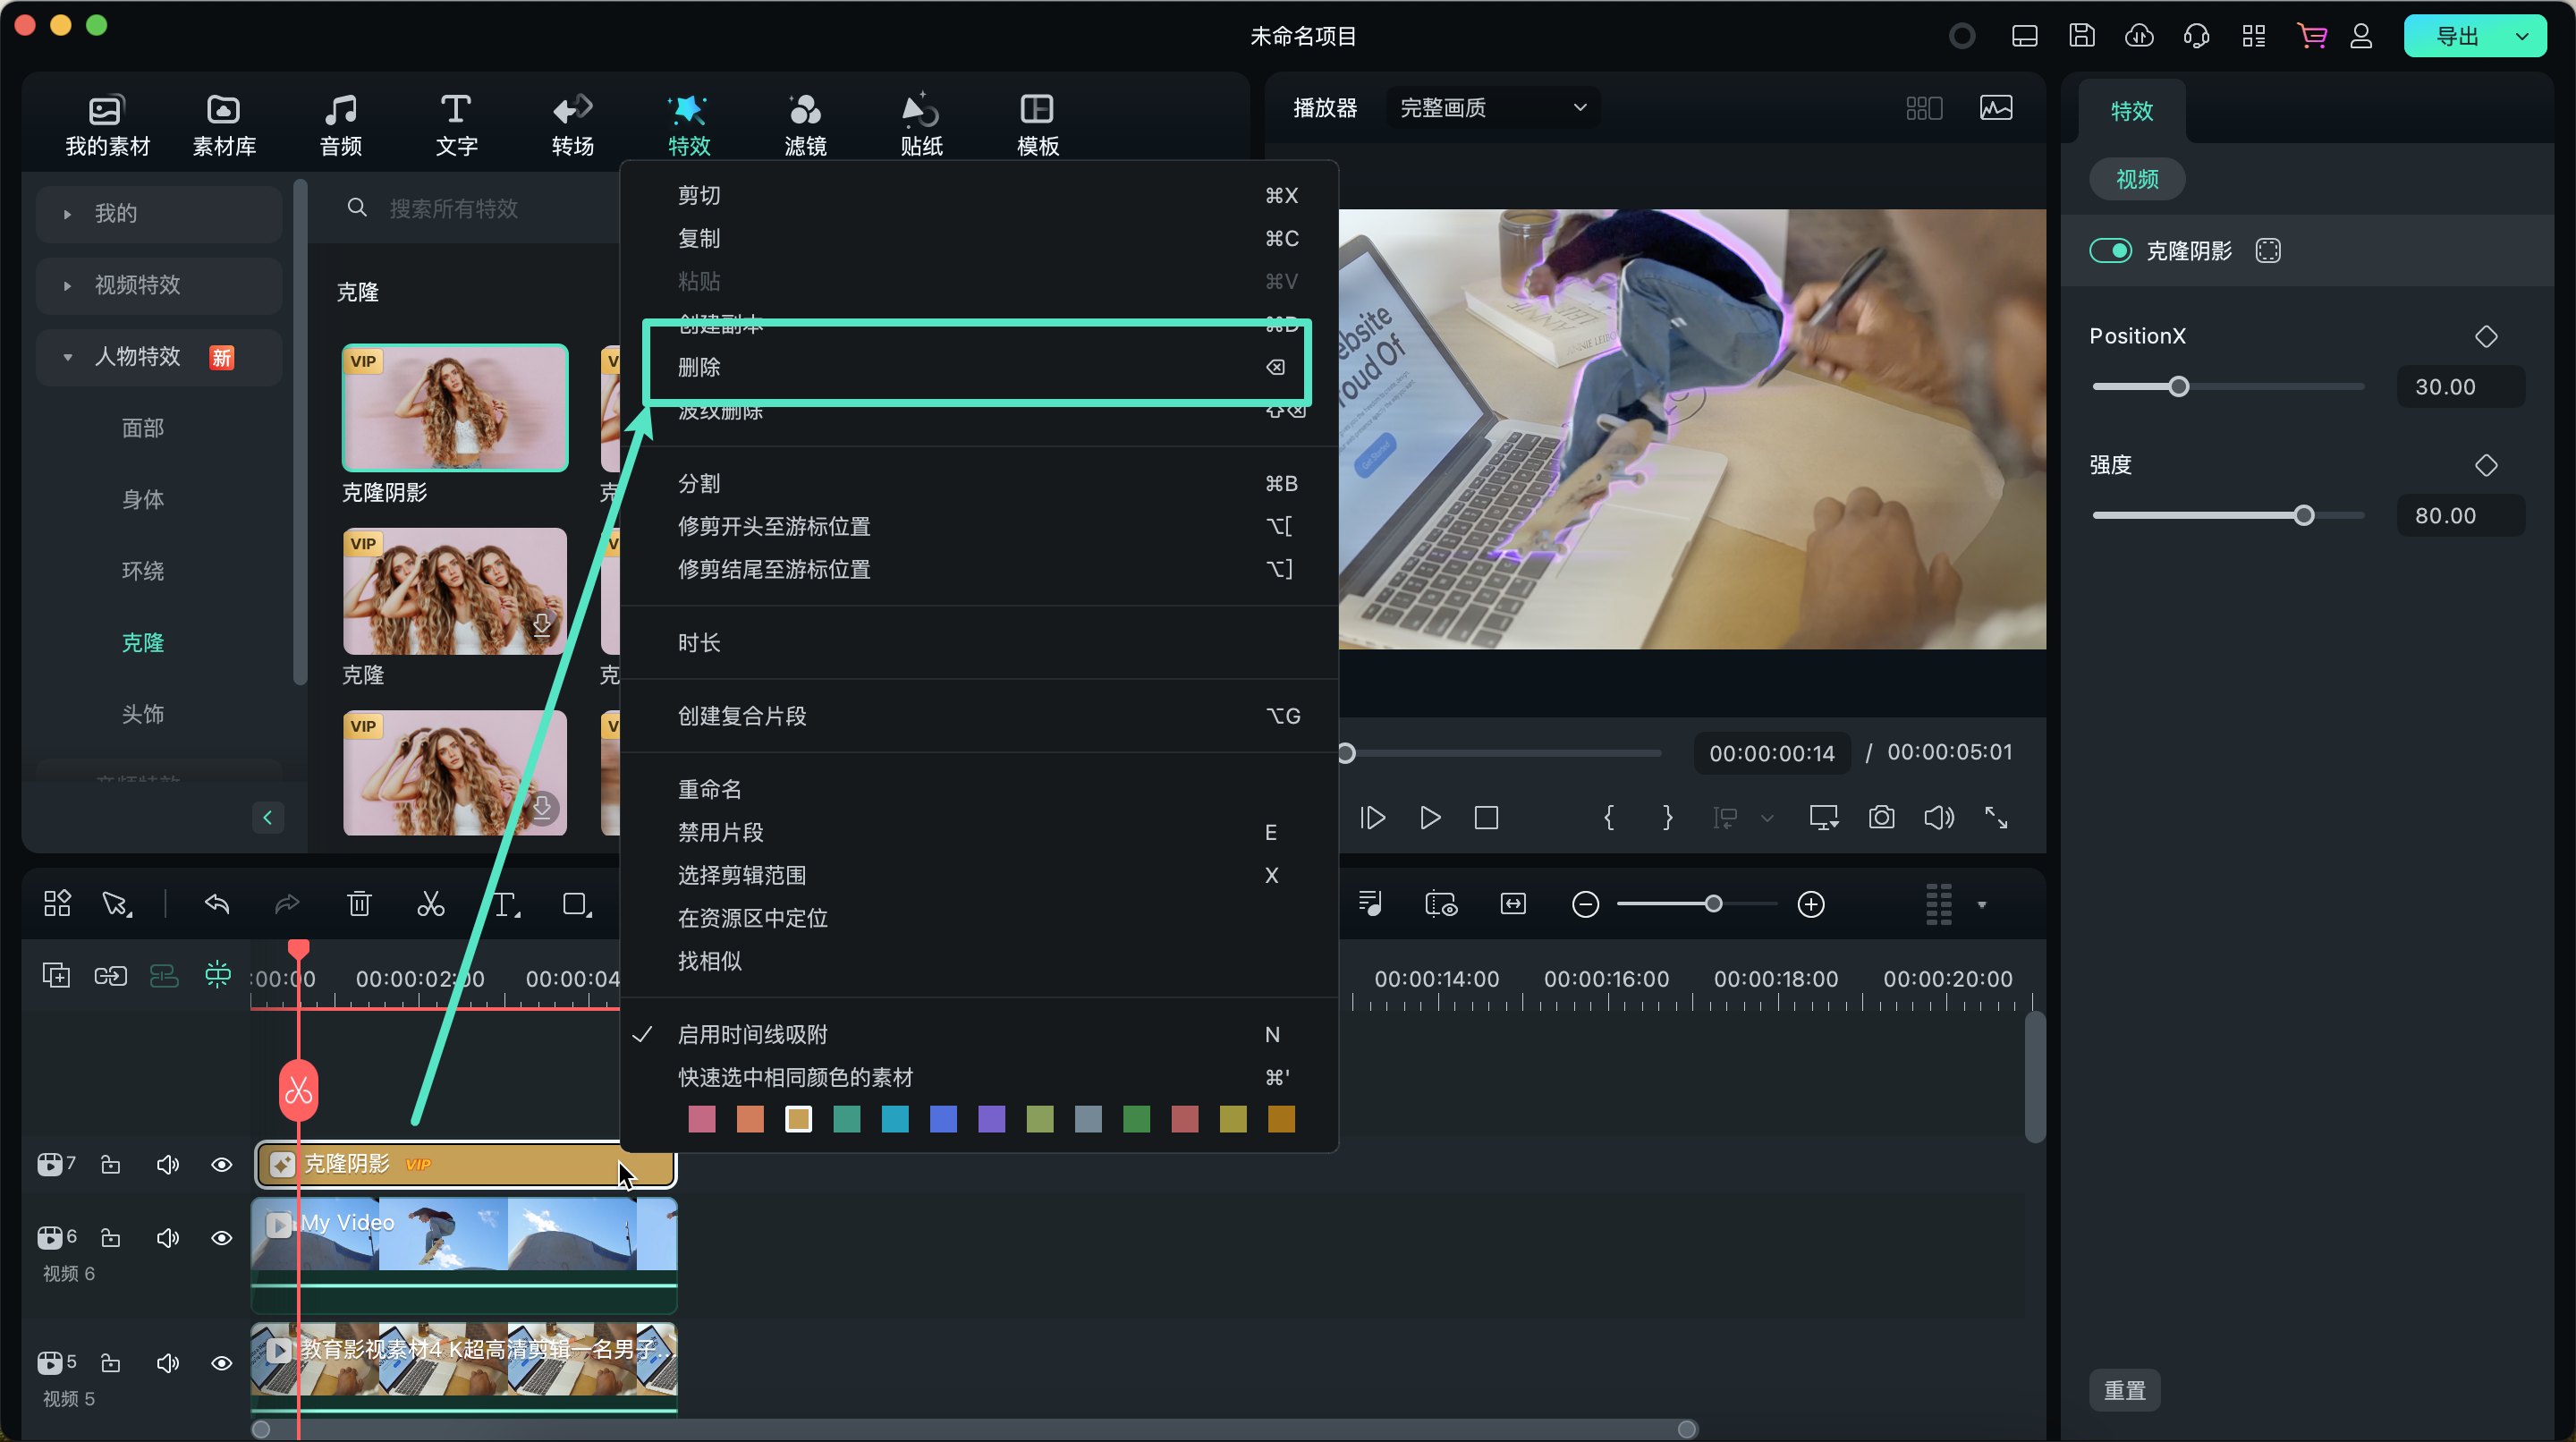
Task: Click the PositionX keyframe diamond
Action: tap(2486, 337)
